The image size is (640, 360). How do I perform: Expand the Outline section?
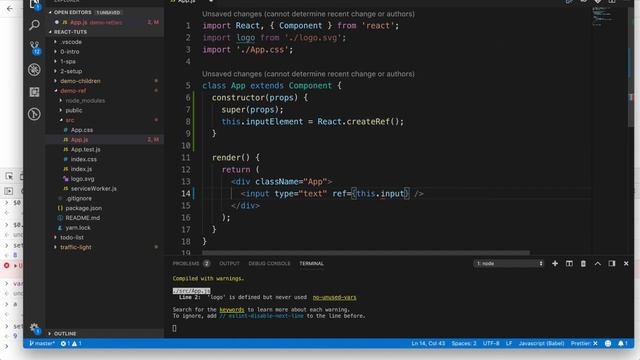click(x=65, y=333)
